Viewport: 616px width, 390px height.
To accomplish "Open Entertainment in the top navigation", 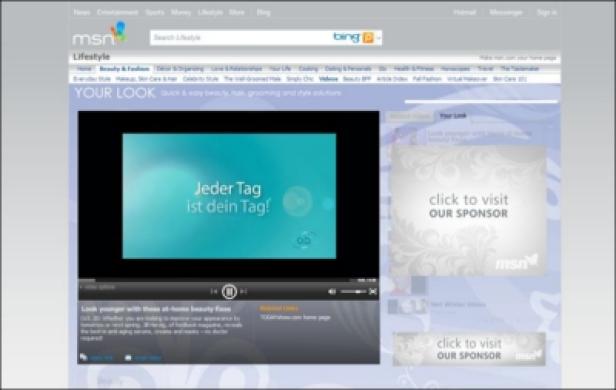I will (x=117, y=13).
